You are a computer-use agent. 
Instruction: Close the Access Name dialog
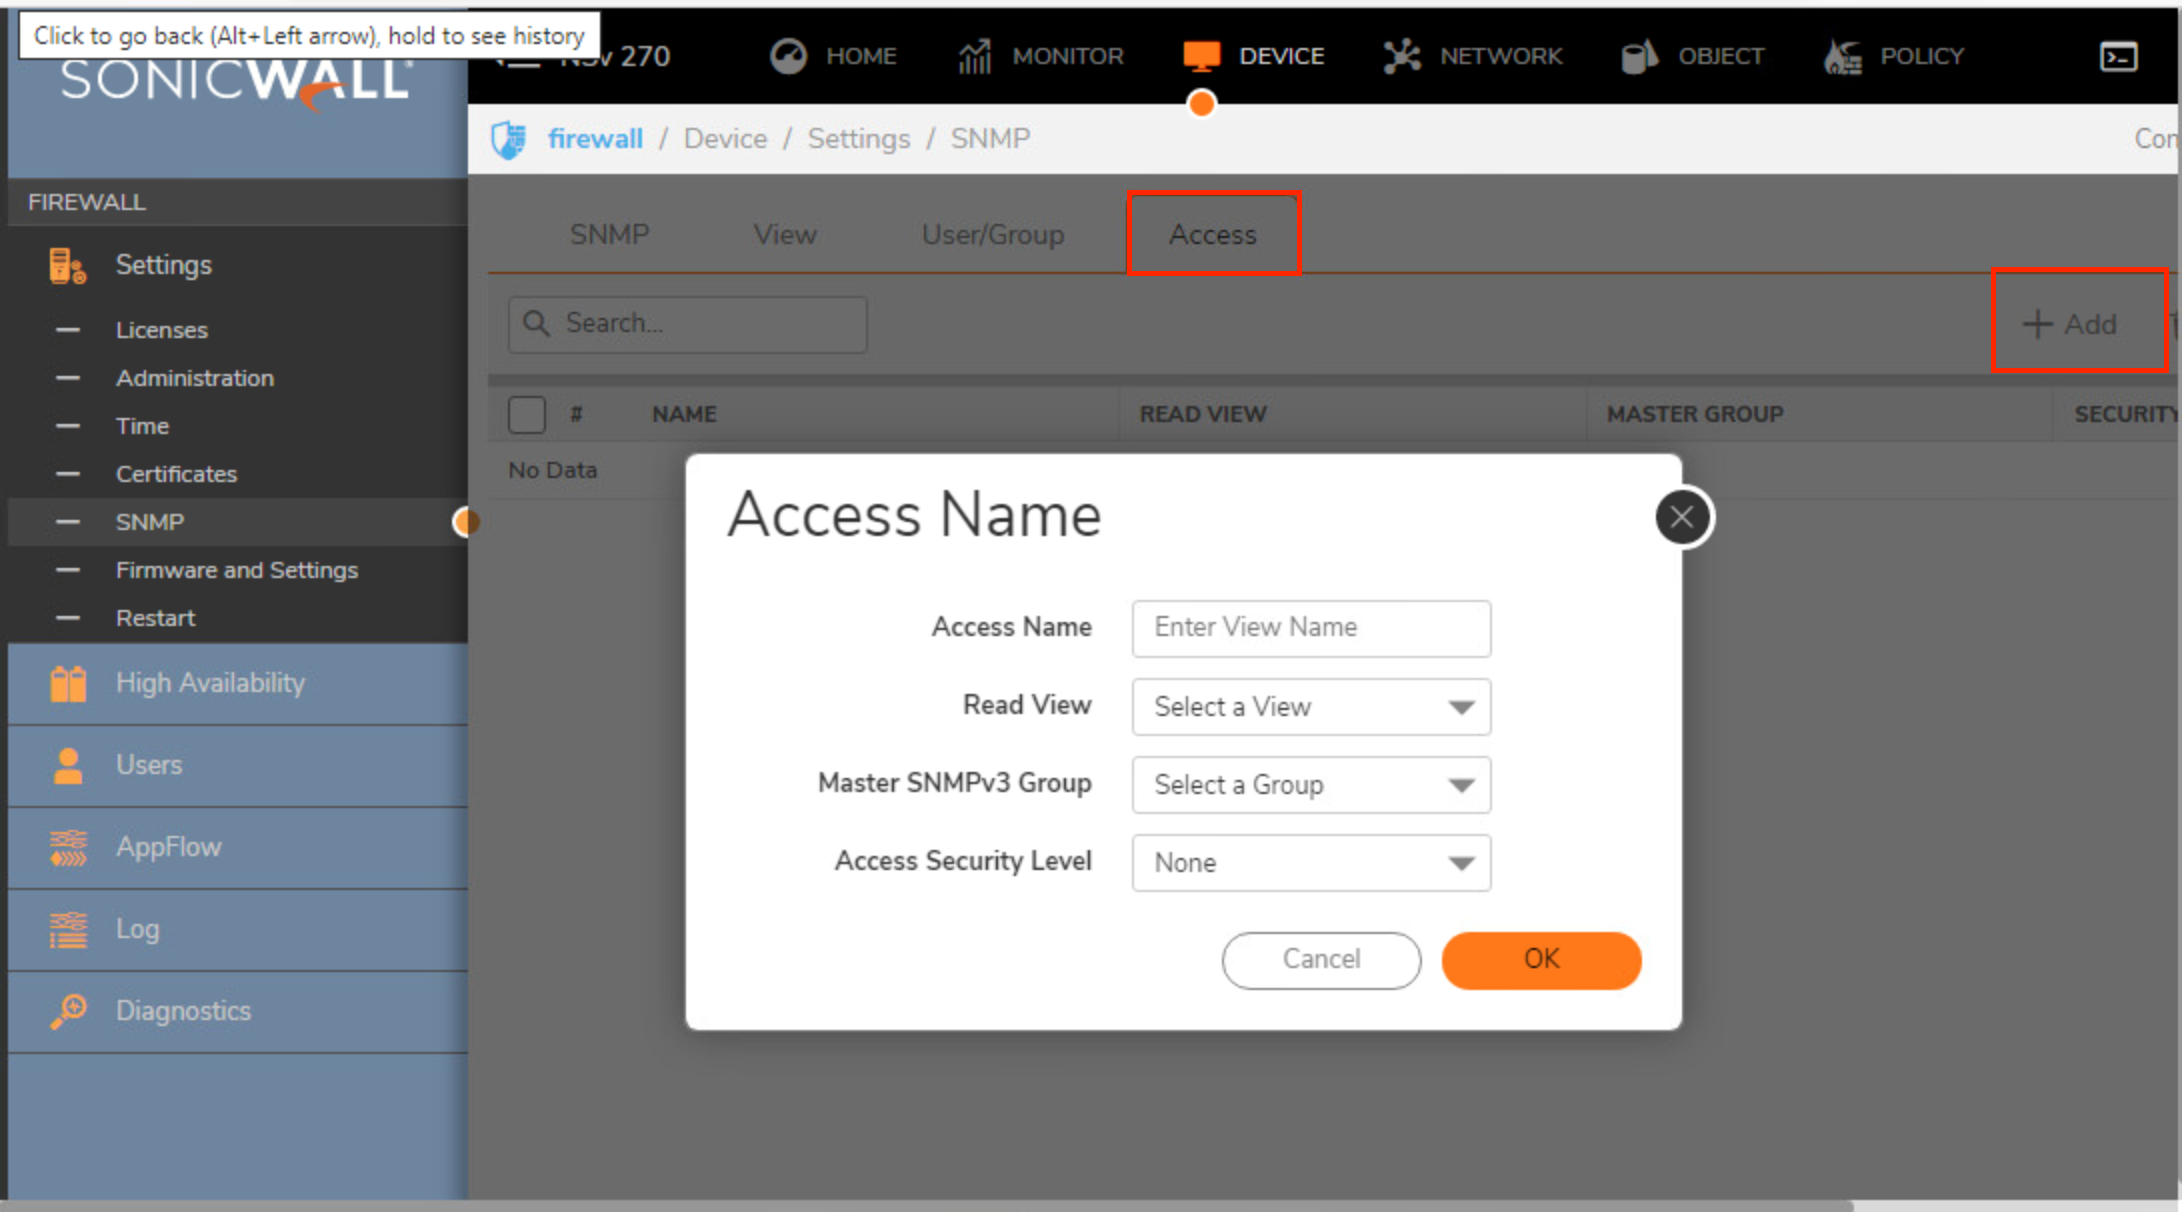pos(1682,517)
